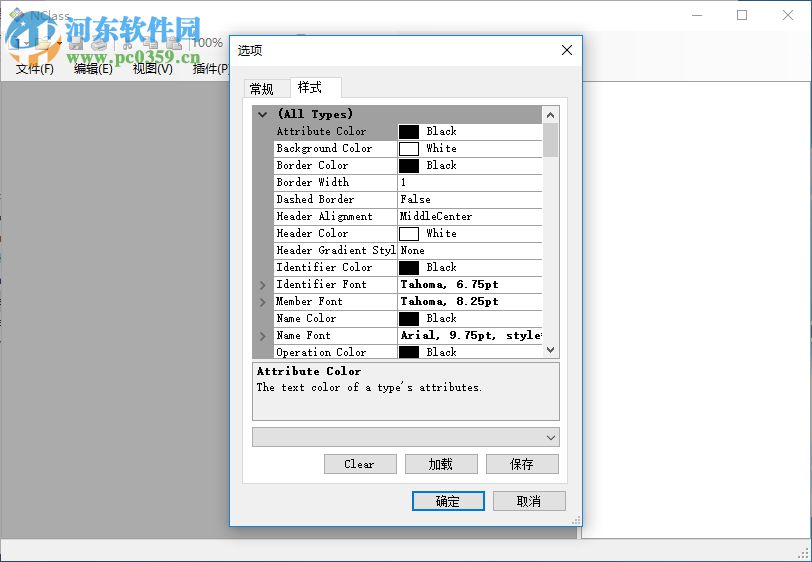Click the Header Color white swatch
812x562 pixels.
409,234
